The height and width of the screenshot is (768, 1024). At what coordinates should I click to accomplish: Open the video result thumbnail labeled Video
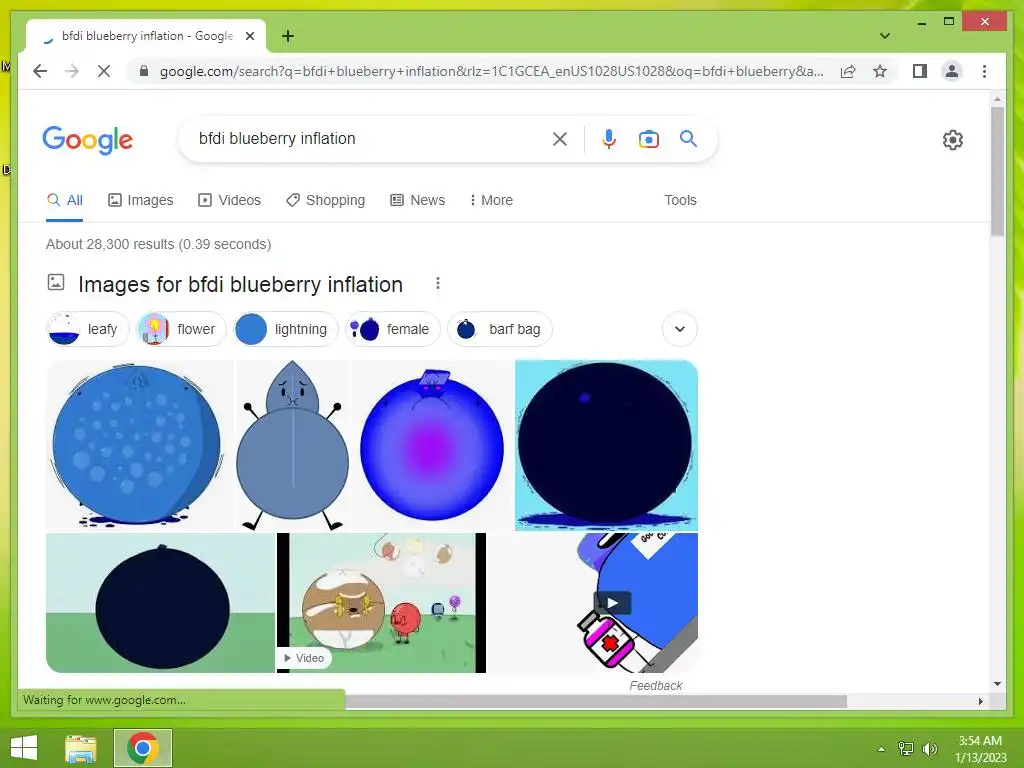tap(381, 603)
